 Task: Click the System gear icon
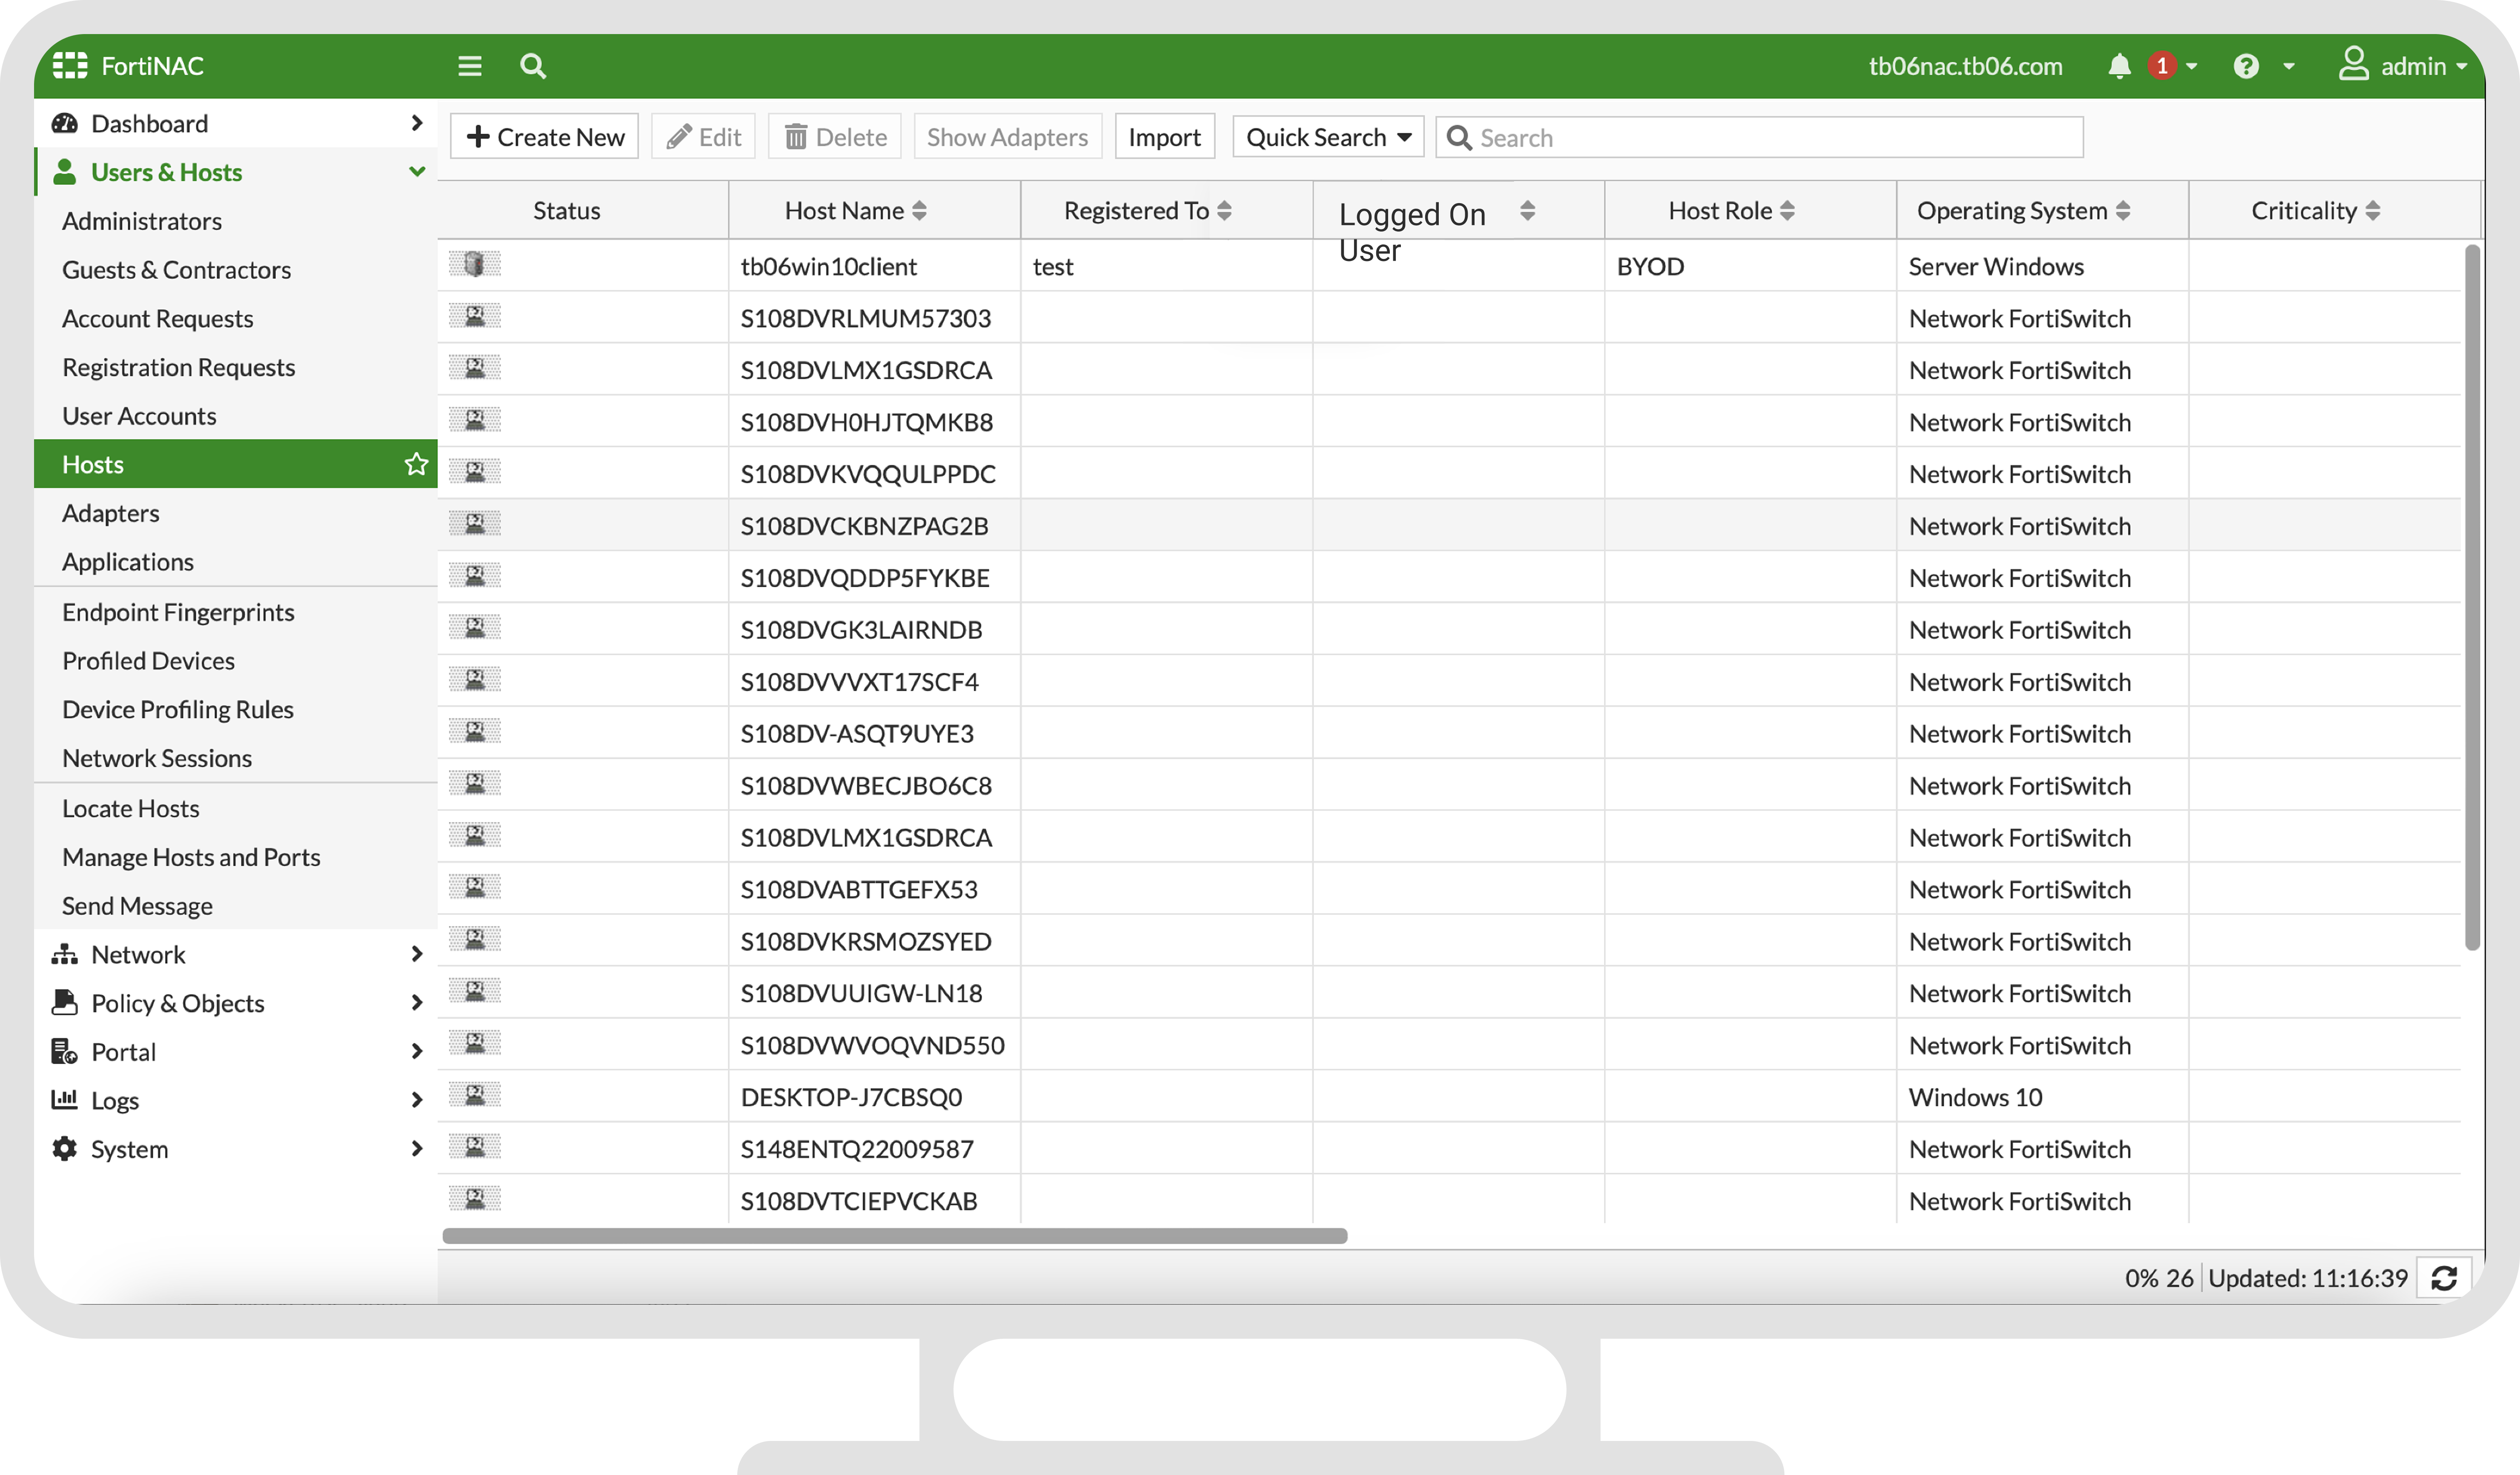(65, 1148)
